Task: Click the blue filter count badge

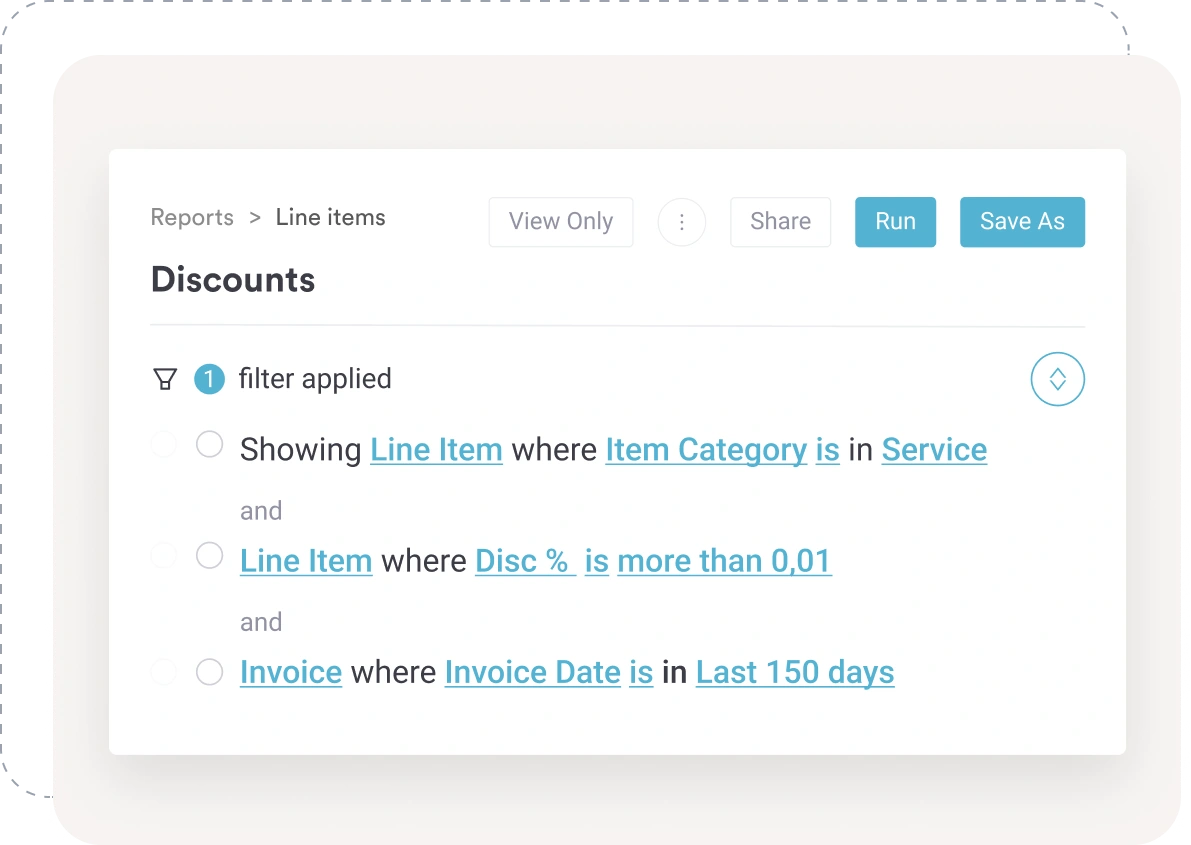Action: pos(209,380)
